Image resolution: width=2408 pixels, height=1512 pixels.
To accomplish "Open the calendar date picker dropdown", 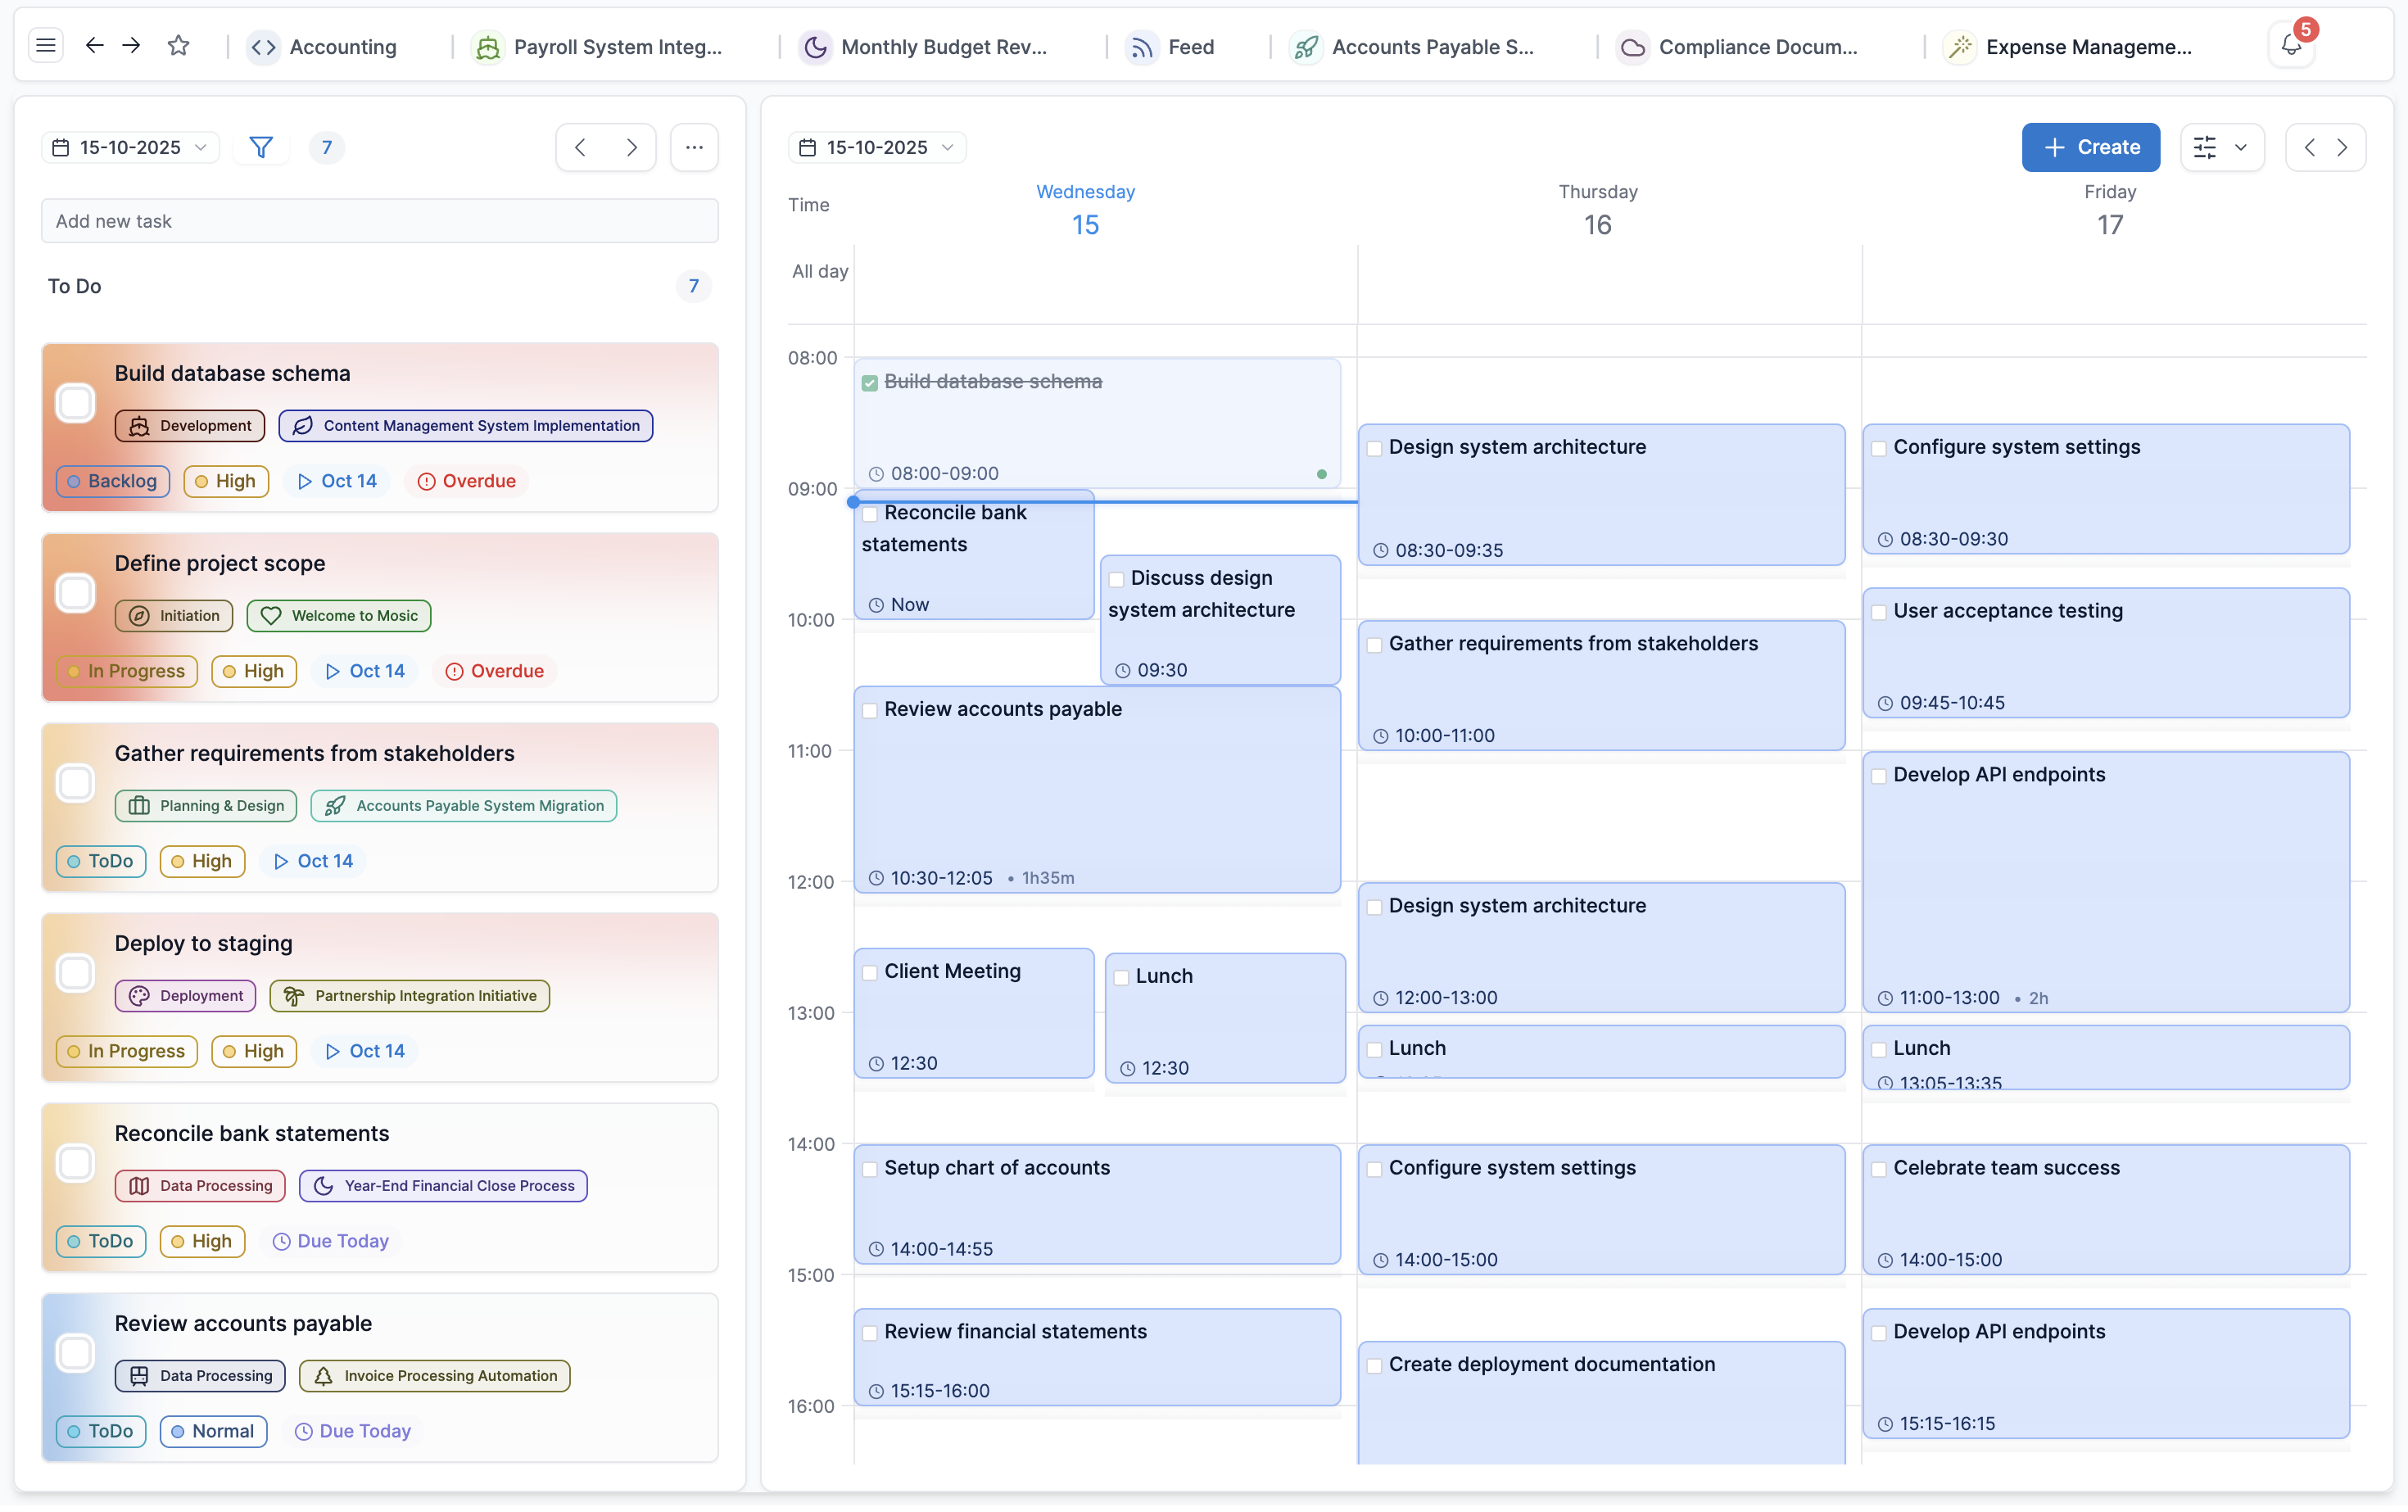I will (877, 148).
